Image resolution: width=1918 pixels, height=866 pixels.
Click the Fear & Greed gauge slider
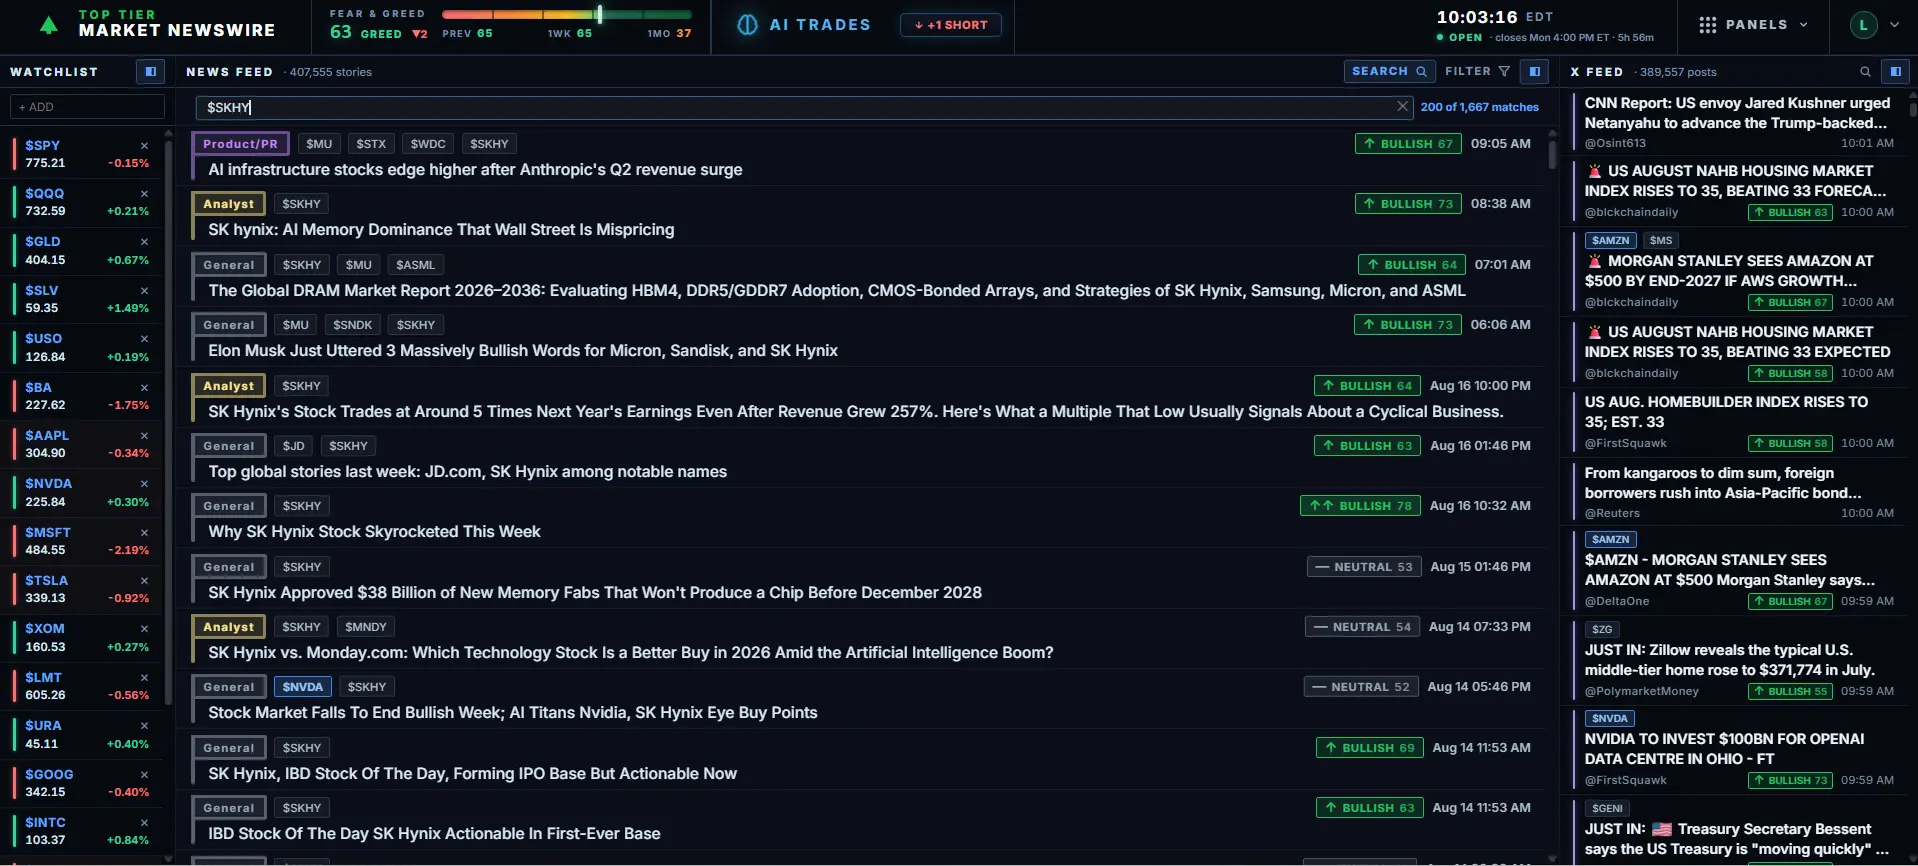566,15
